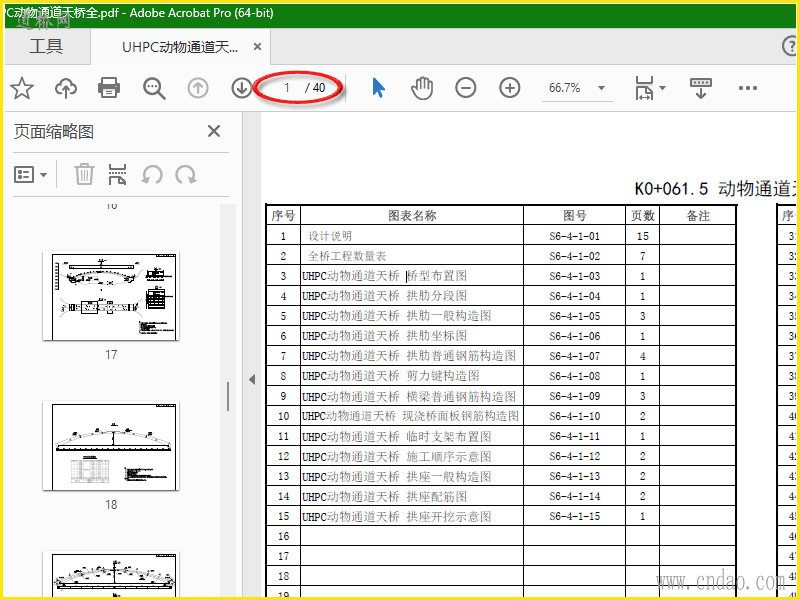Click the 现浇桥面板钢筋构造图 row text
This screenshot has height=600, width=800.
(x=461, y=416)
